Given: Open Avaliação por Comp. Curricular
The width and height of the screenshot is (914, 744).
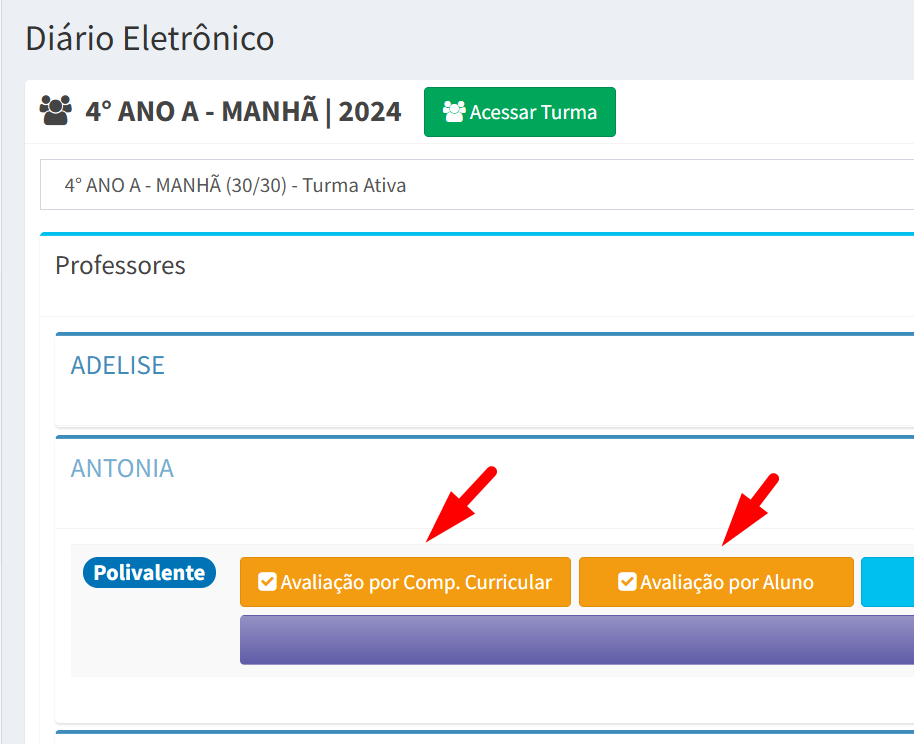Looking at the screenshot, I should point(405,582).
